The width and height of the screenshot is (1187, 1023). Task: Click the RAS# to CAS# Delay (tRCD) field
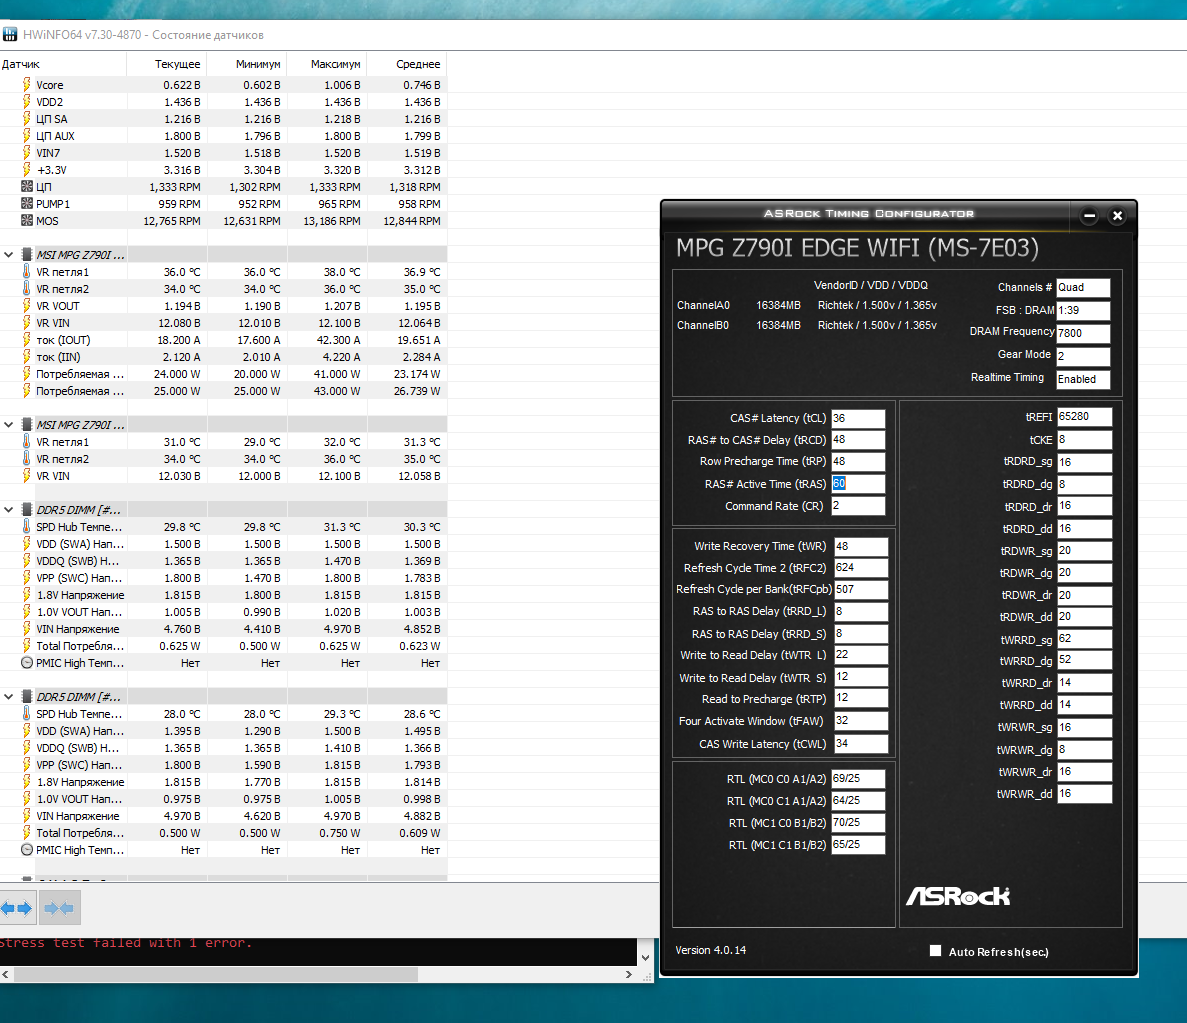click(858, 440)
